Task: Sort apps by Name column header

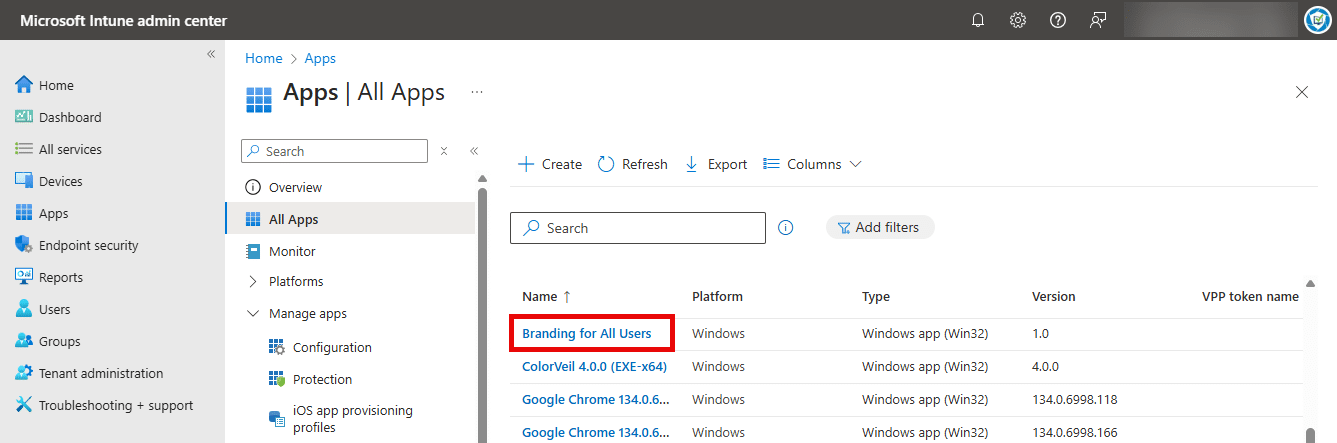Action: click(540, 296)
